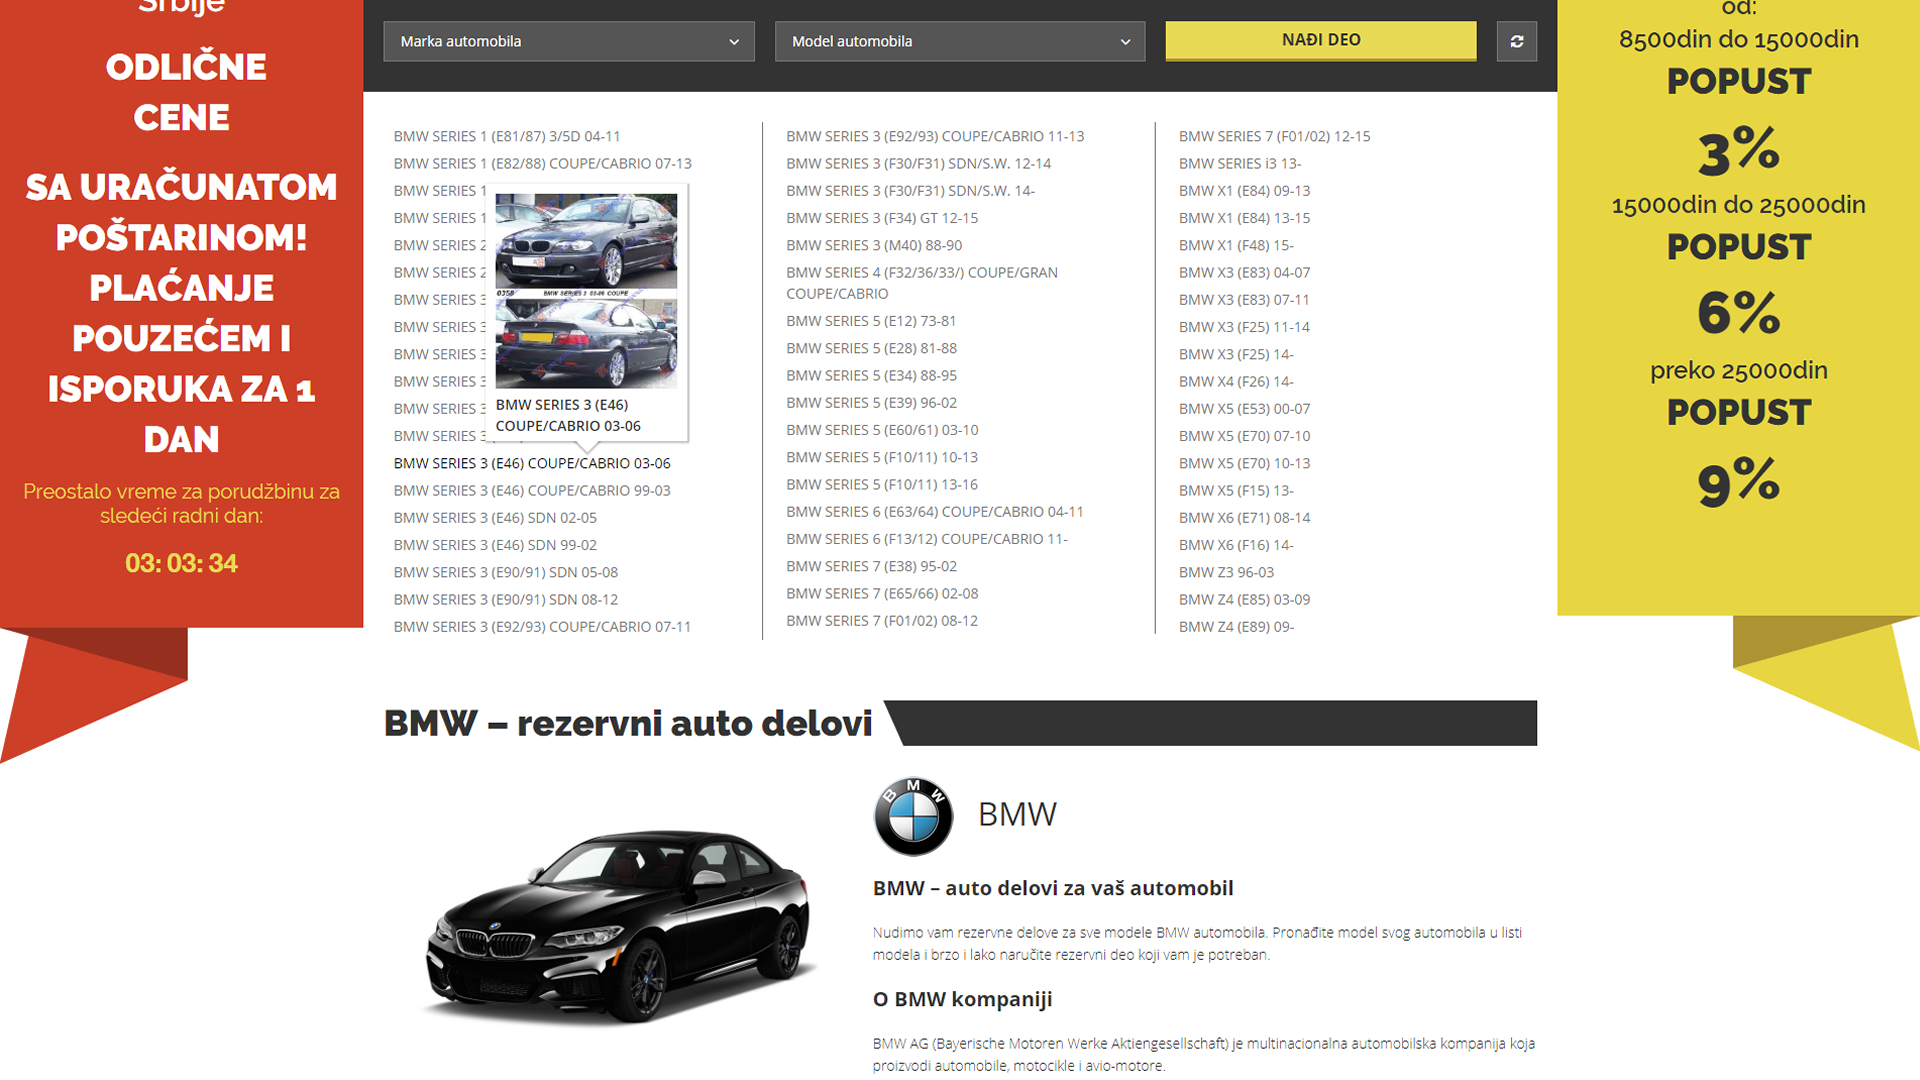Select BMW SERIES 7 (E38) 95-02
This screenshot has width=1920, height=1080.
pos(871,566)
